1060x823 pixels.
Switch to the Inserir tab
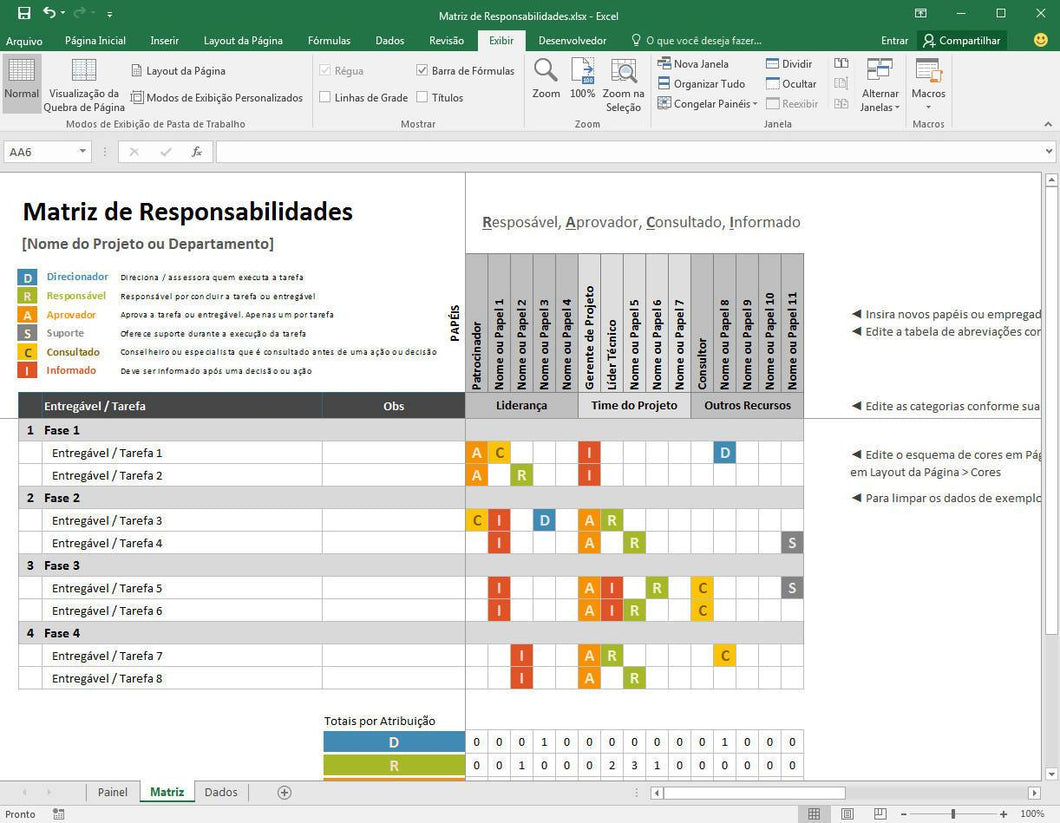tap(164, 41)
